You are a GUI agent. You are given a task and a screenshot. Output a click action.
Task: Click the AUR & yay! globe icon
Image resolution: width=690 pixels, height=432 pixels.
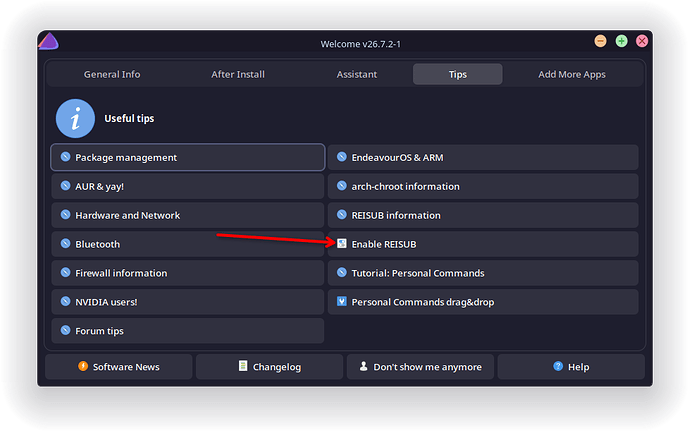66,186
